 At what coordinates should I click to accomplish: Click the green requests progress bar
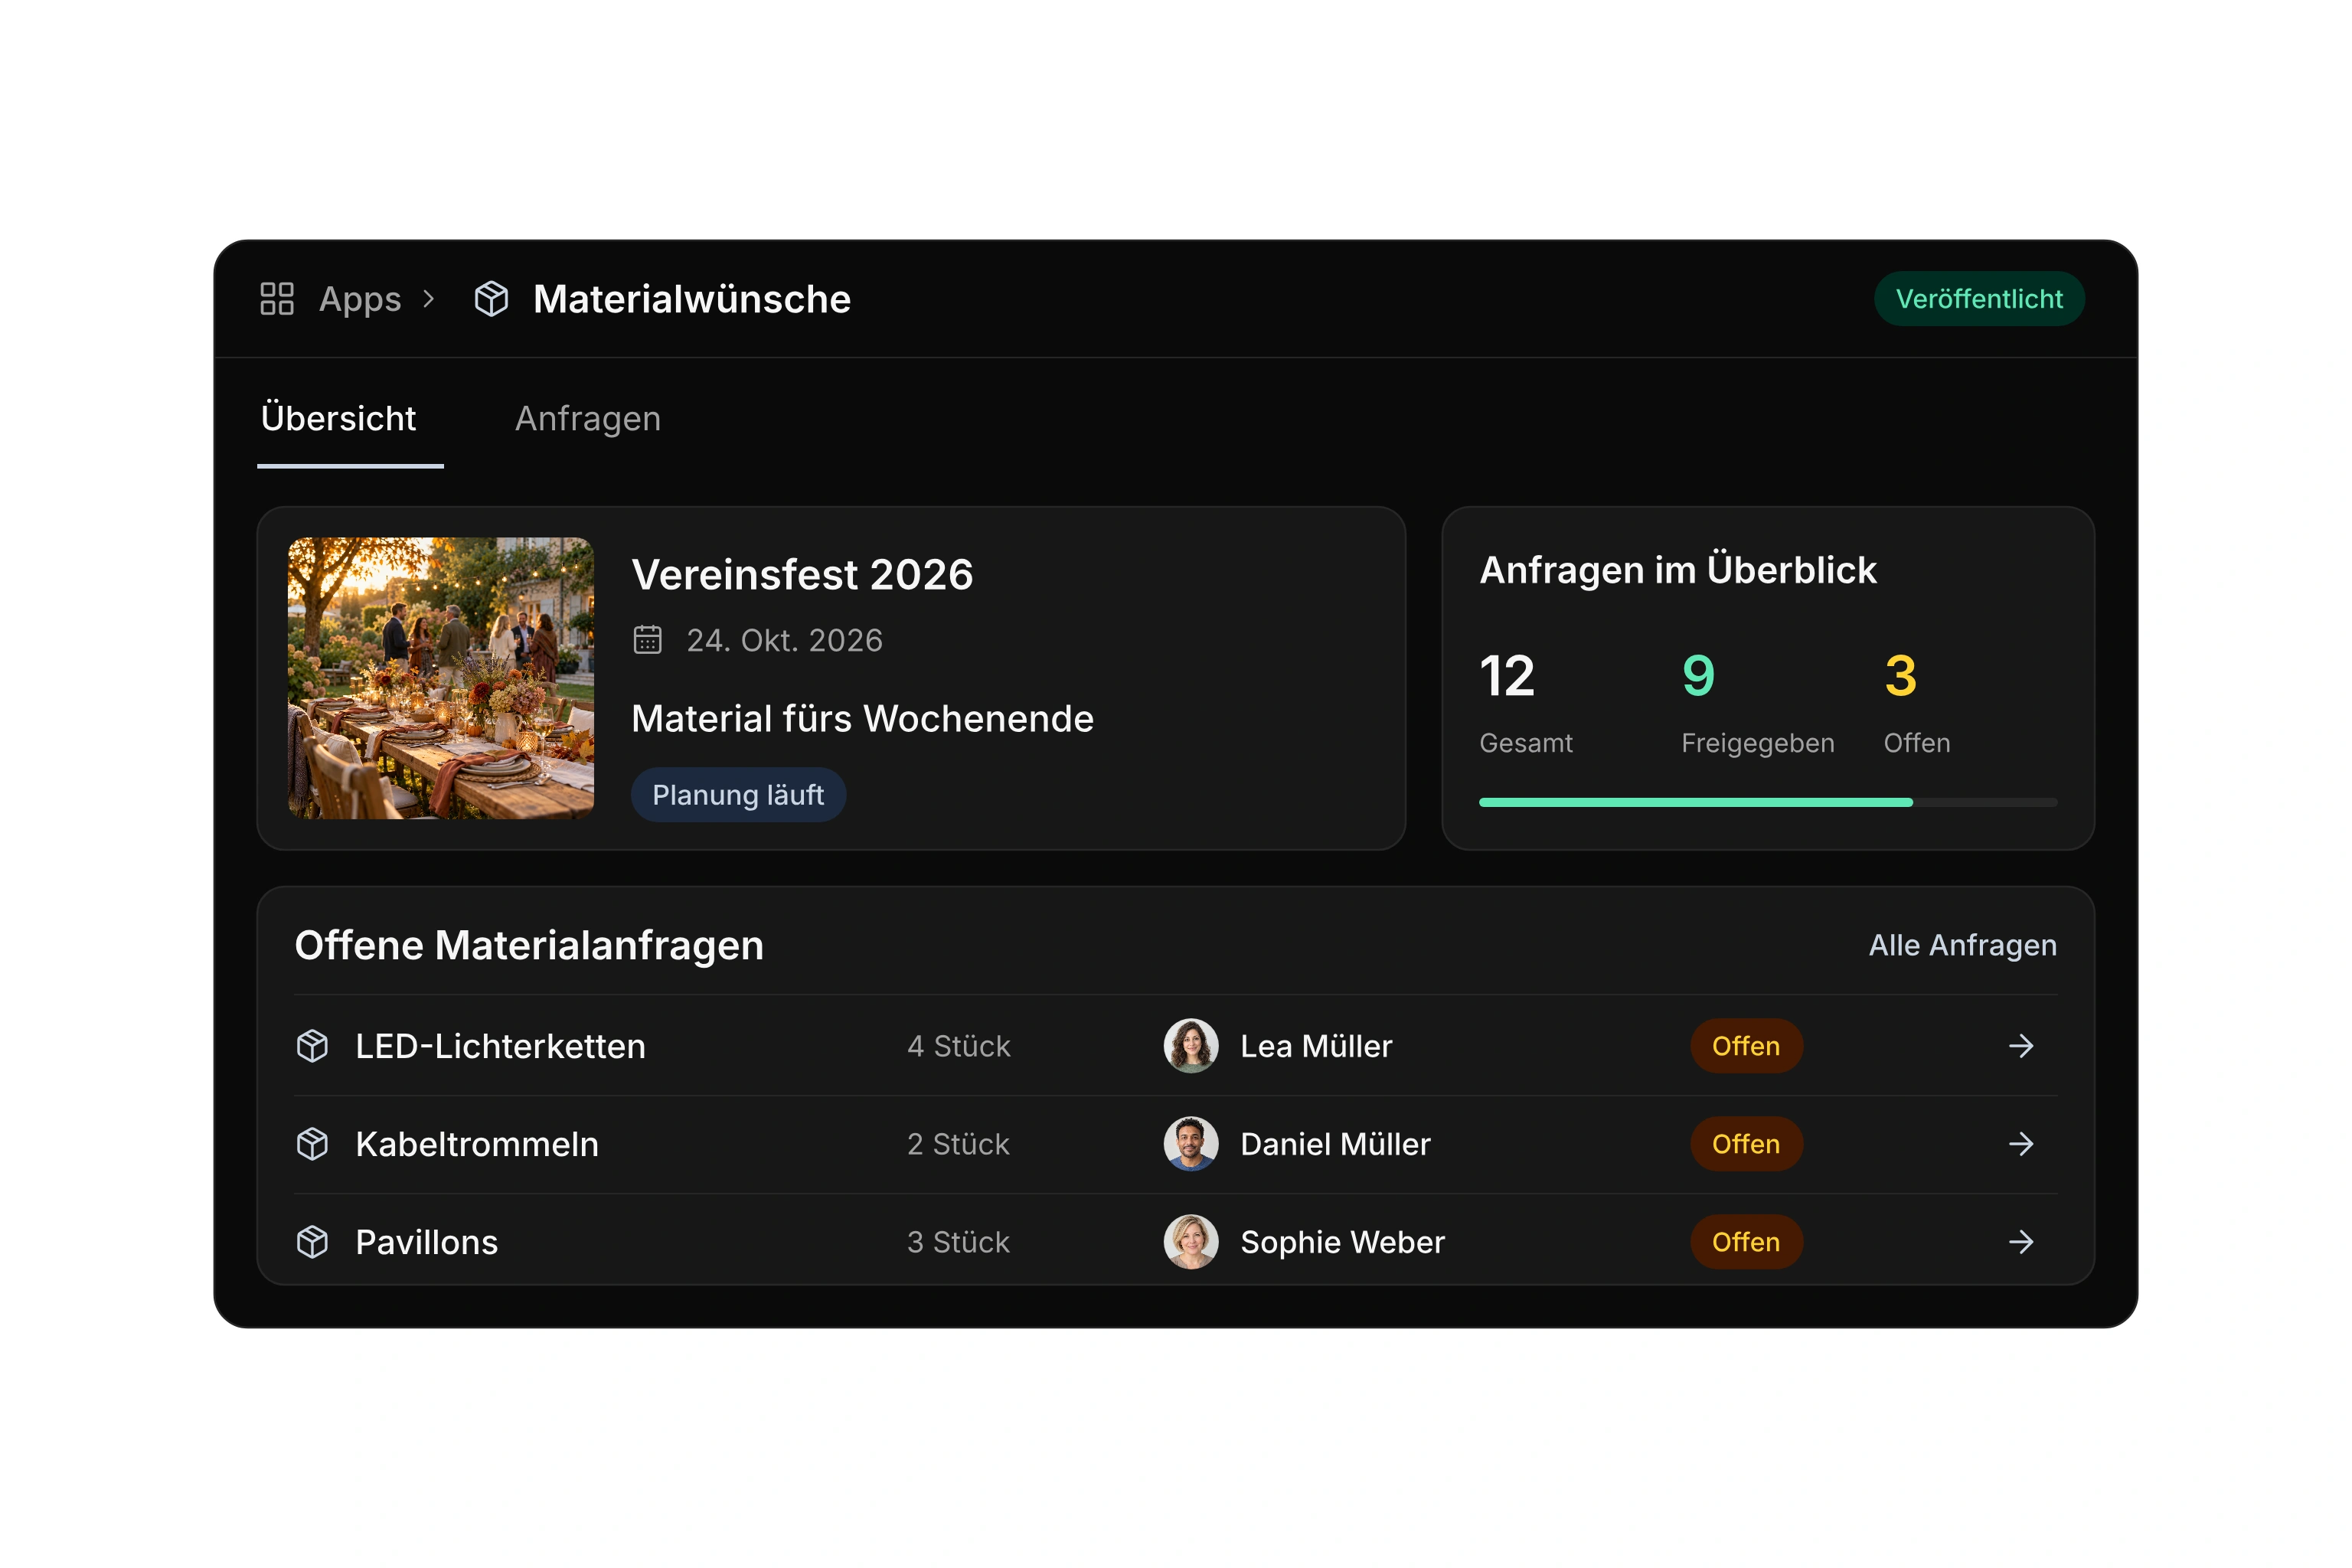tap(1768, 802)
